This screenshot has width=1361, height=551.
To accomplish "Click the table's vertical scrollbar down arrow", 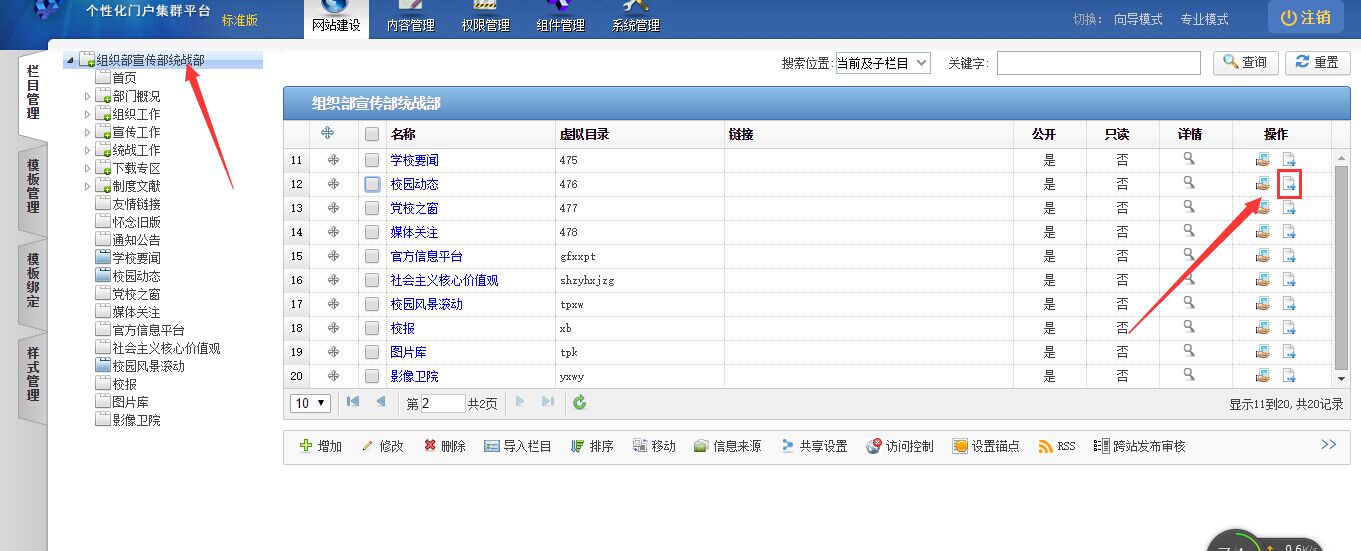I will pyautogui.click(x=1342, y=379).
